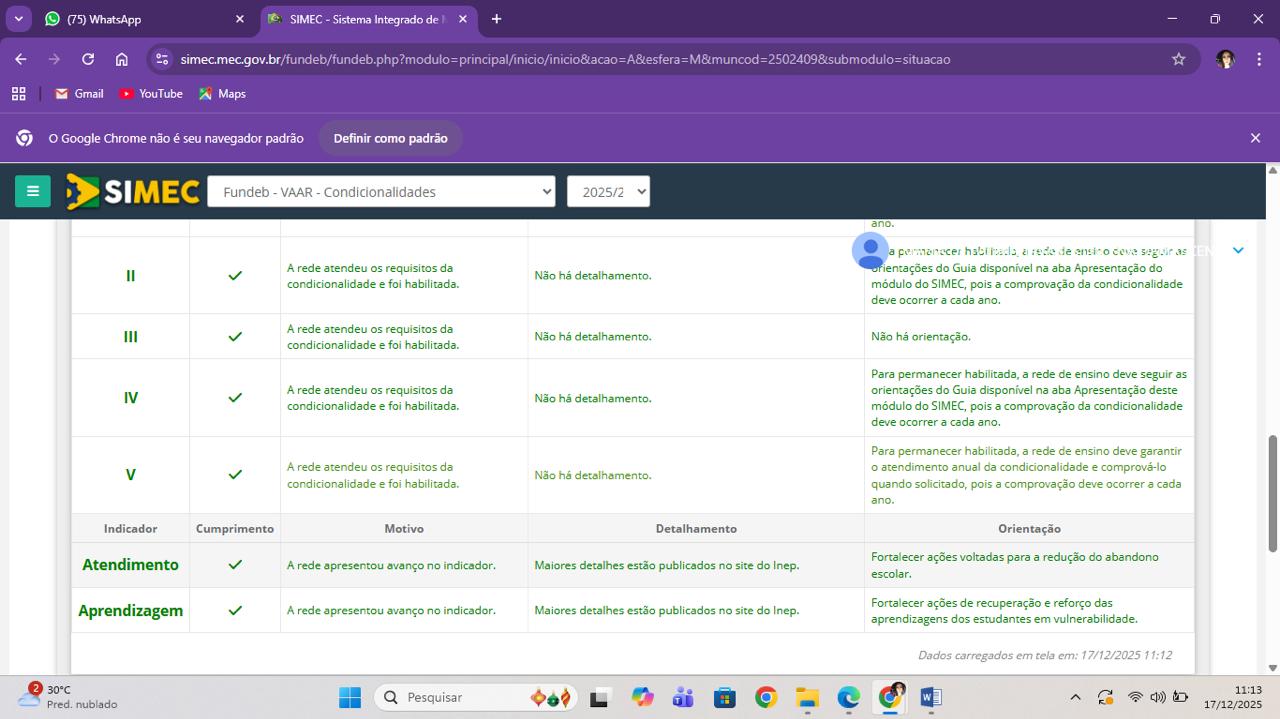Image resolution: width=1280 pixels, height=719 pixels.
Task: Select the Aprendizagem indicator label
Action: (x=130, y=610)
